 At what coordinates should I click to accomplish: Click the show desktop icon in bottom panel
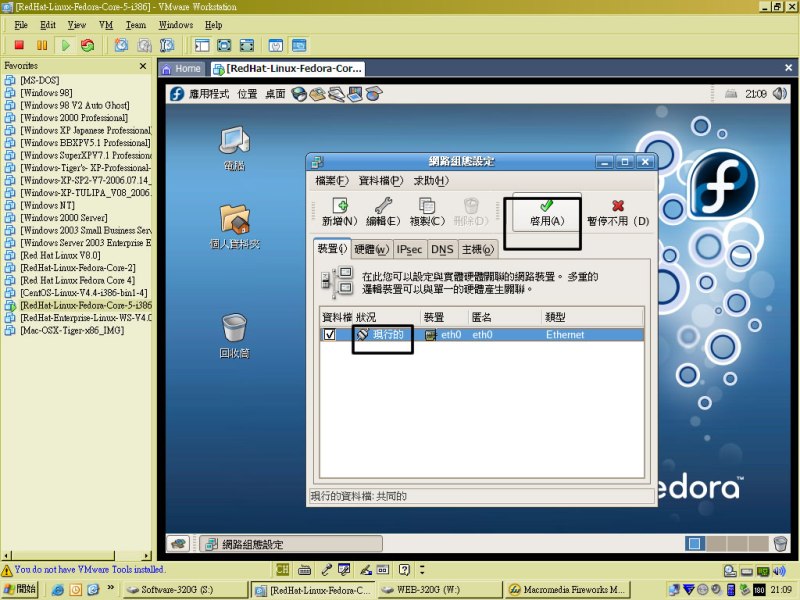[178, 544]
